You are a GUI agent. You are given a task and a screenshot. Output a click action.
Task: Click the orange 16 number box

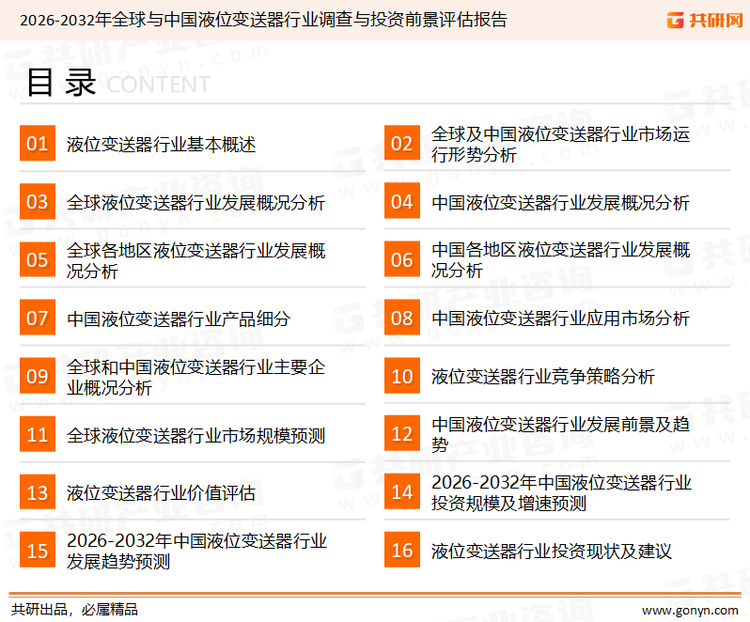pos(402,550)
